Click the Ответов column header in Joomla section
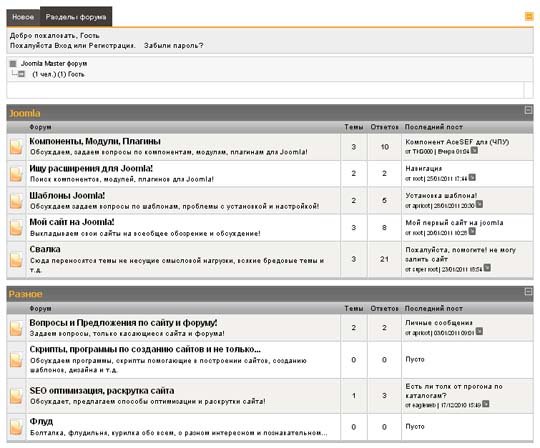540x448 pixels. (384, 127)
